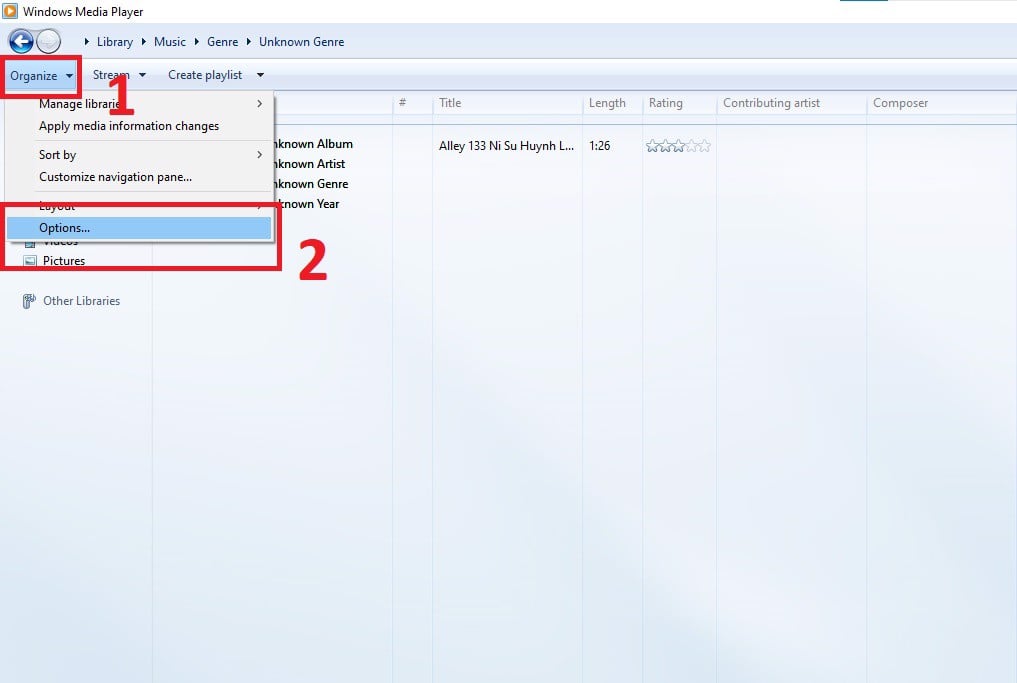This screenshot has width=1017, height=683.
Task: Choose Customize navigation pane
Action: tap(139, 176)
